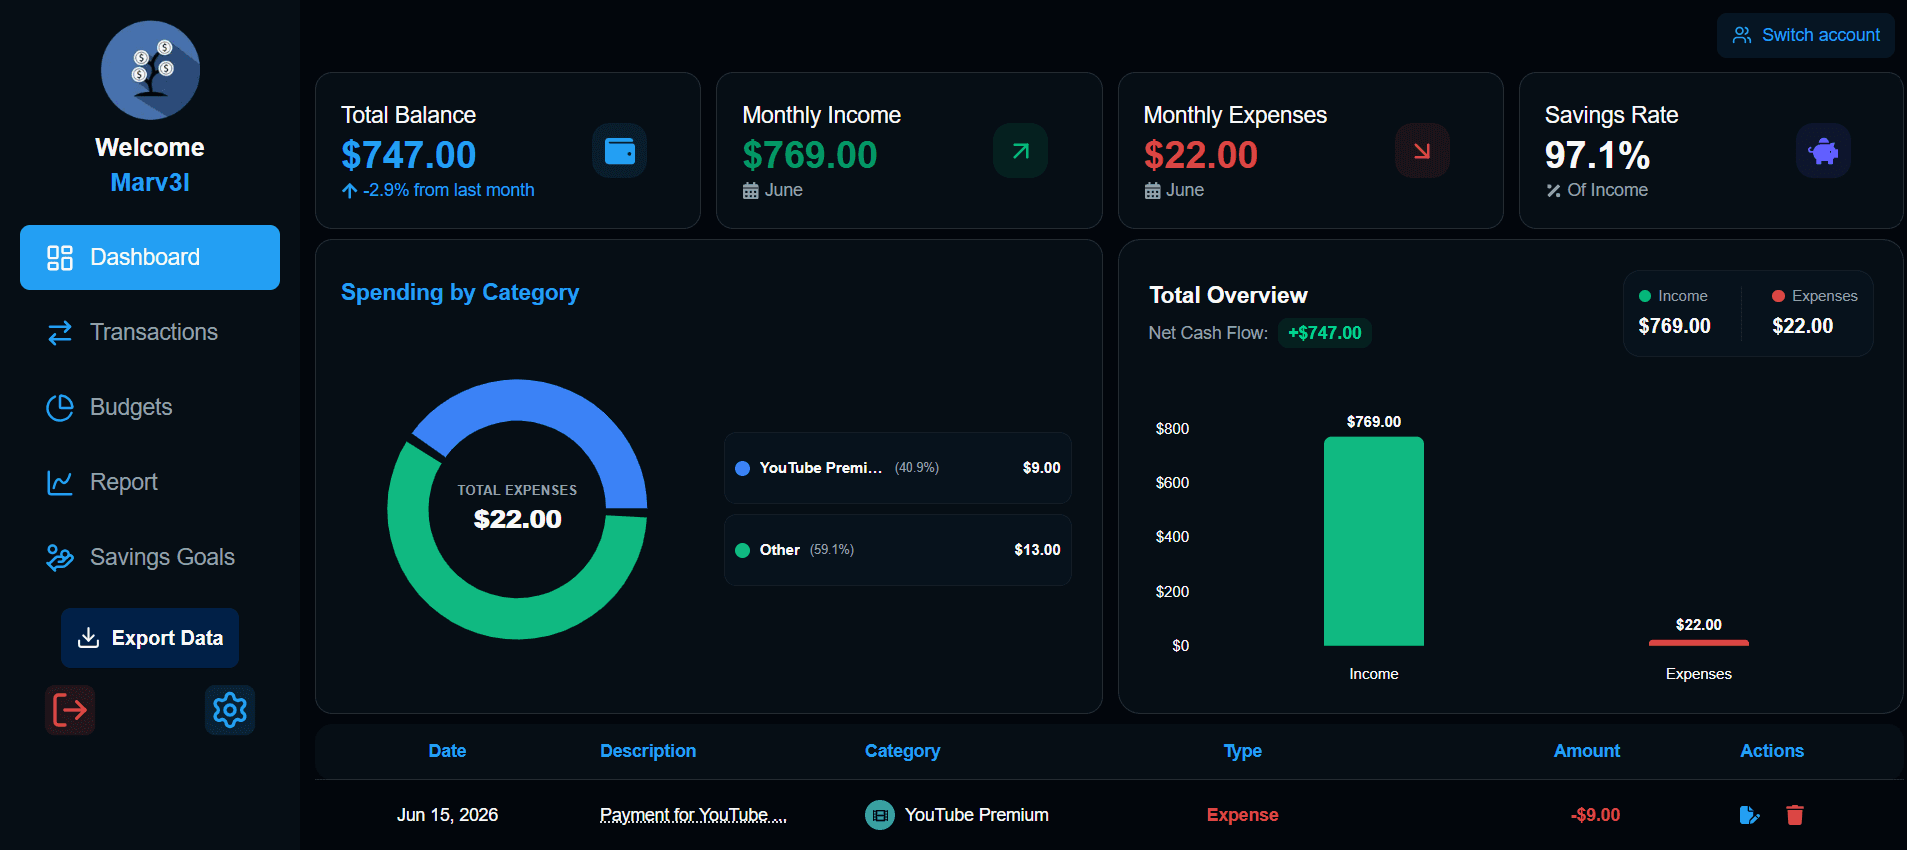Click the Other 59.1% category legend row
This screenshot has height=850, width=1907.
[898, 550]
